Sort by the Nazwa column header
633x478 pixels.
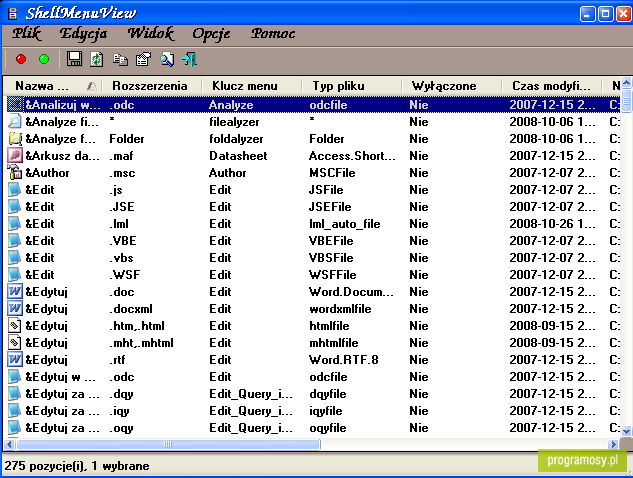(52, 86)
